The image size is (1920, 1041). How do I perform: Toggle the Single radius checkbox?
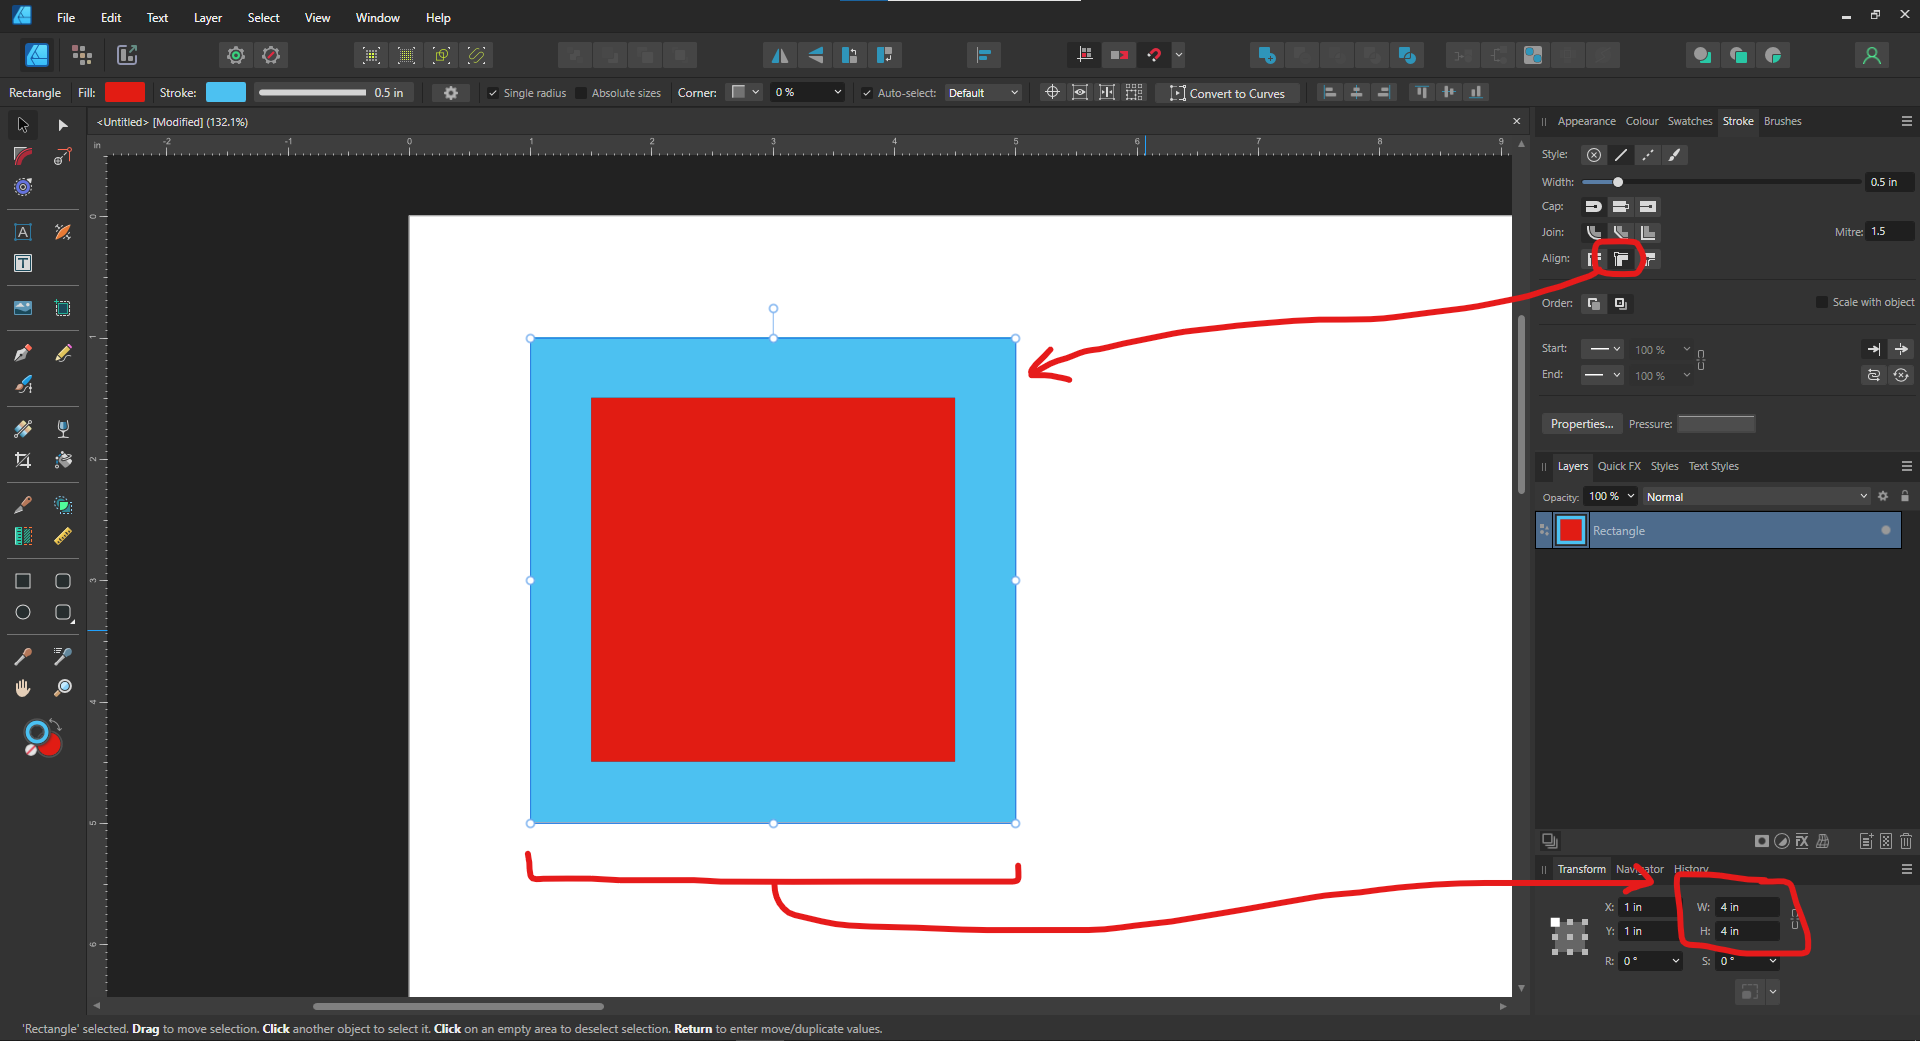tap(493, 93)
